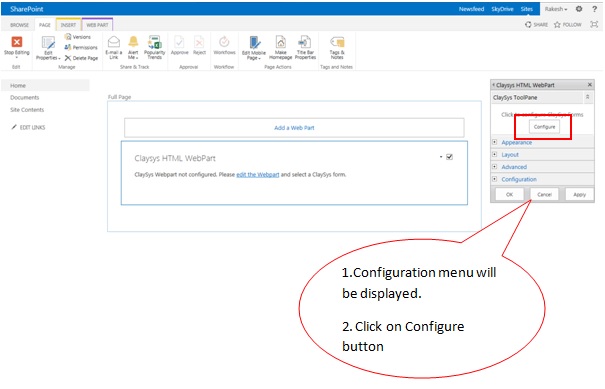
Task: Open Edit Properties in the ribbon
Action: click(48, 49)
